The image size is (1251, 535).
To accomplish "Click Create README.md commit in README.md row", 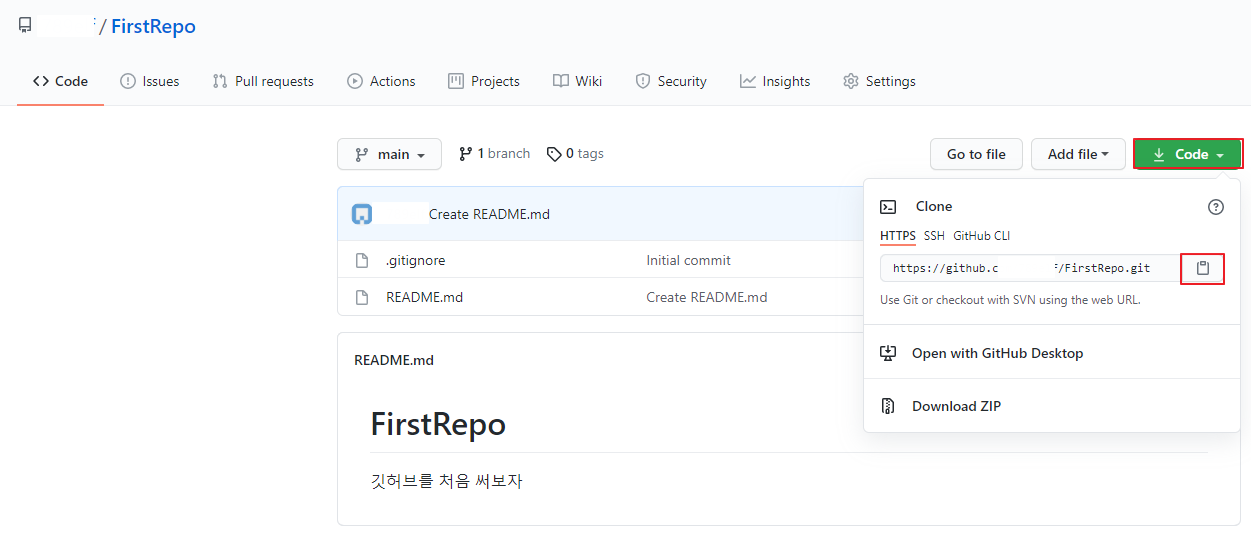I will tap(707, 297).
